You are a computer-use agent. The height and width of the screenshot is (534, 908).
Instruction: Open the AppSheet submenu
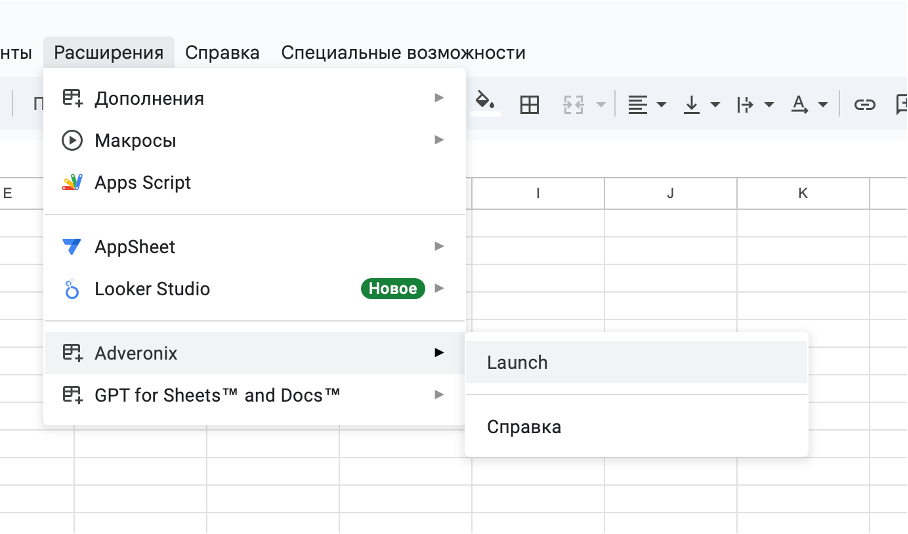(255, 247)
